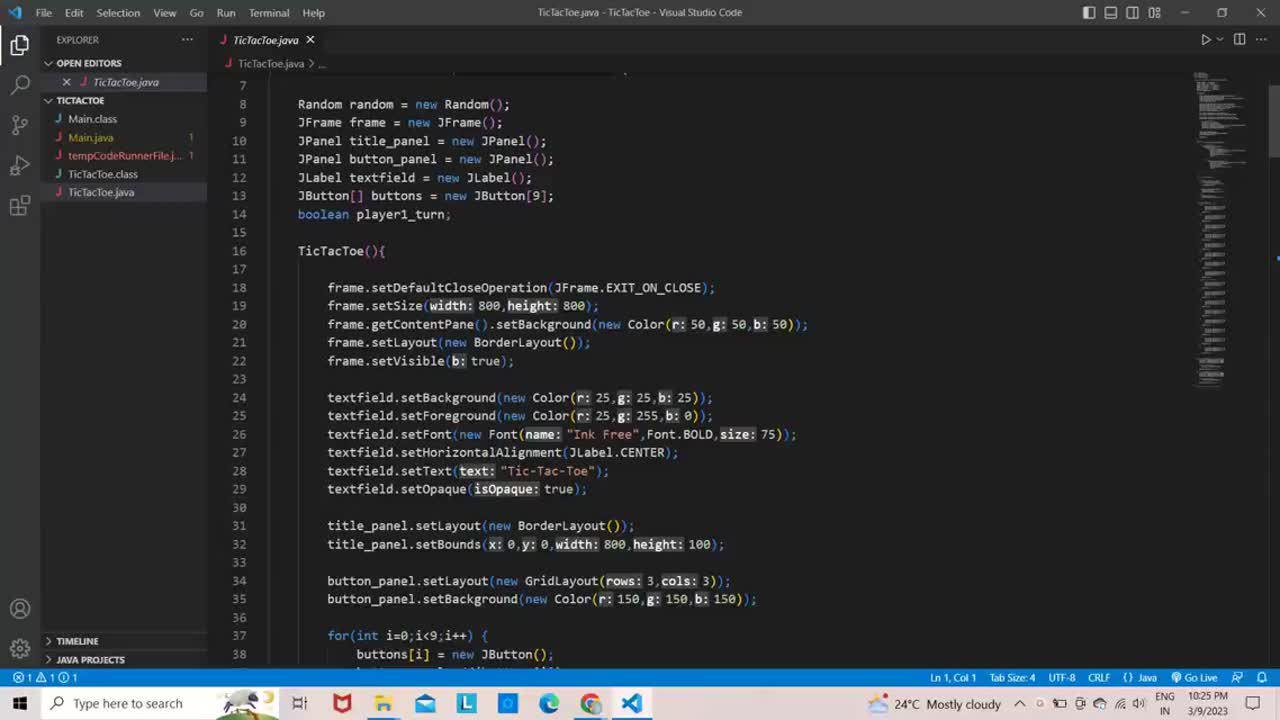Click TicTacToe.java breadcrumb item
1280x720 pixels.
pos(270,64)
